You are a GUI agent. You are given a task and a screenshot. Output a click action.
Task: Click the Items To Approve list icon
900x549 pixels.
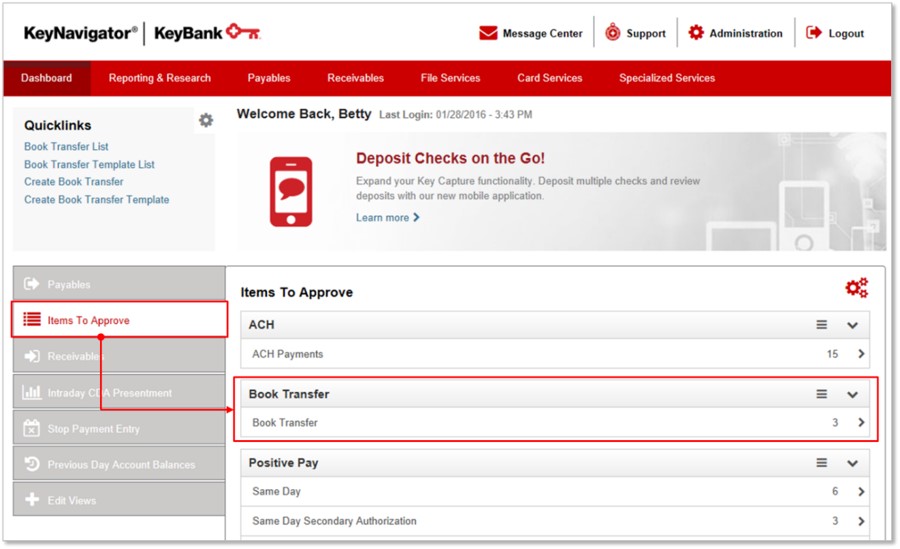32,319
